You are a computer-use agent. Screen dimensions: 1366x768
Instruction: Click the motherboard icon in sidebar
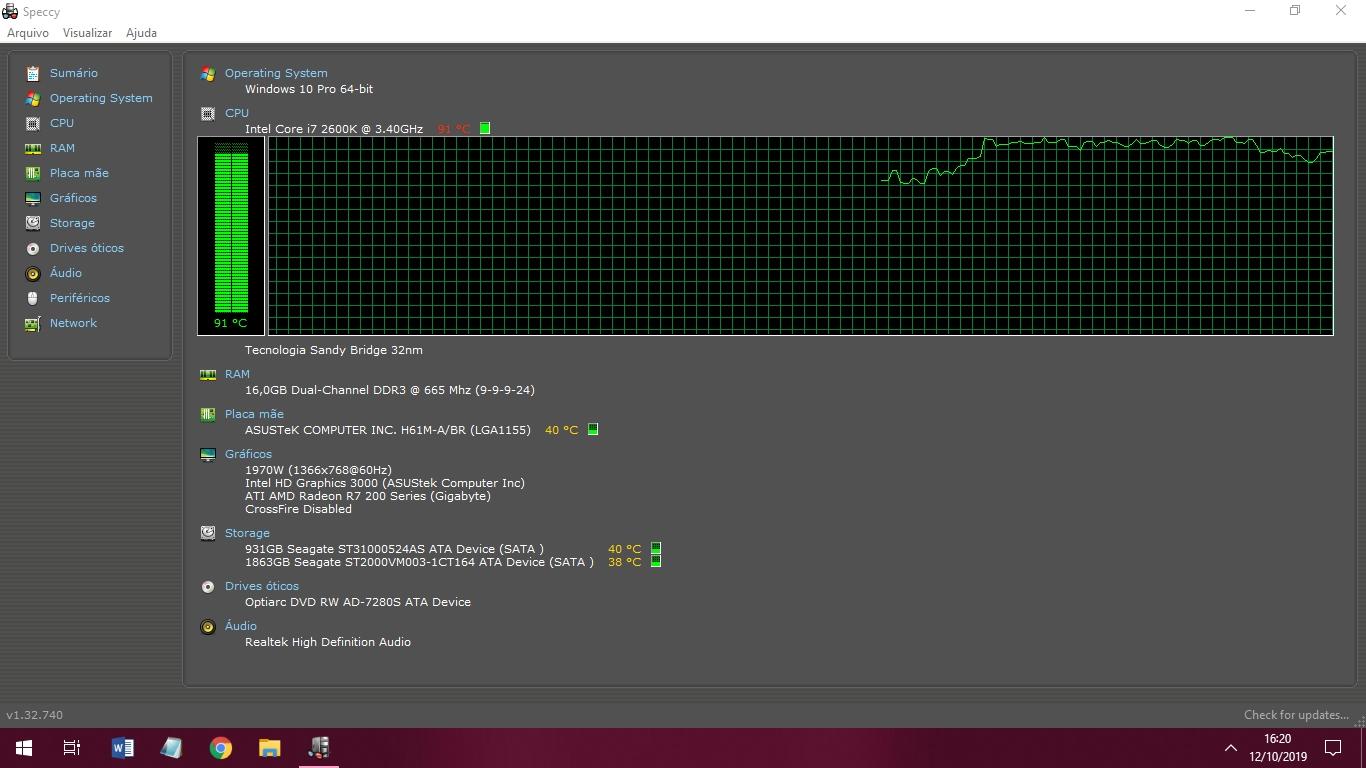[33, 173]
